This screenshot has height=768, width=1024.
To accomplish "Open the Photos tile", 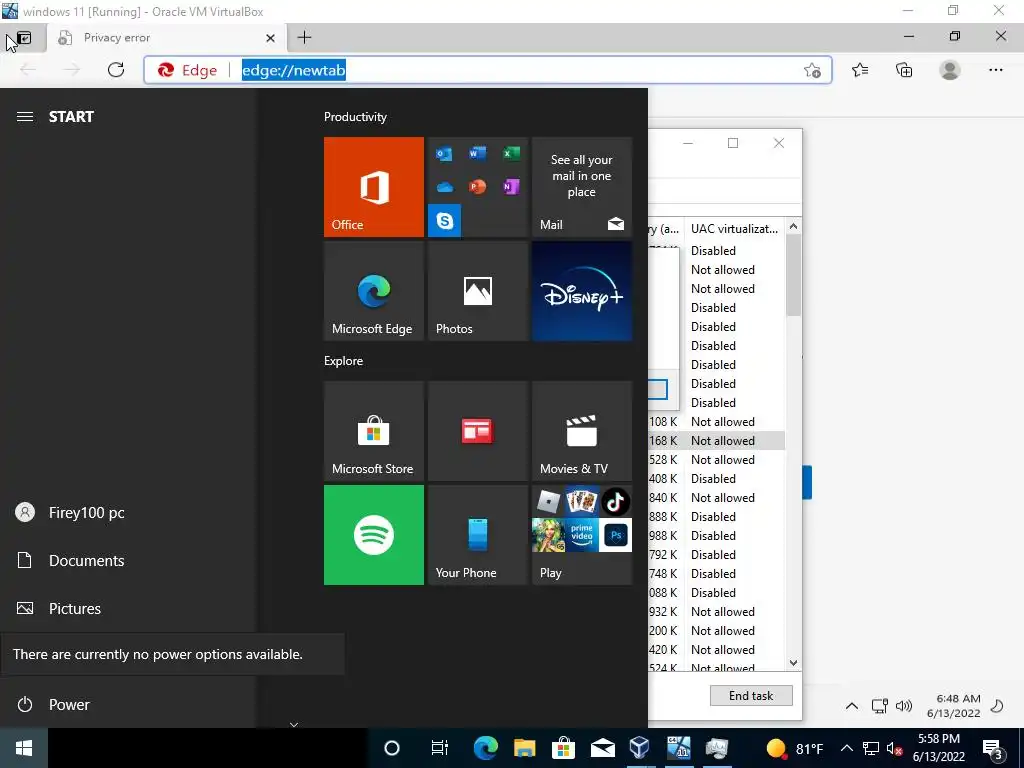I will tap(477, 291).
